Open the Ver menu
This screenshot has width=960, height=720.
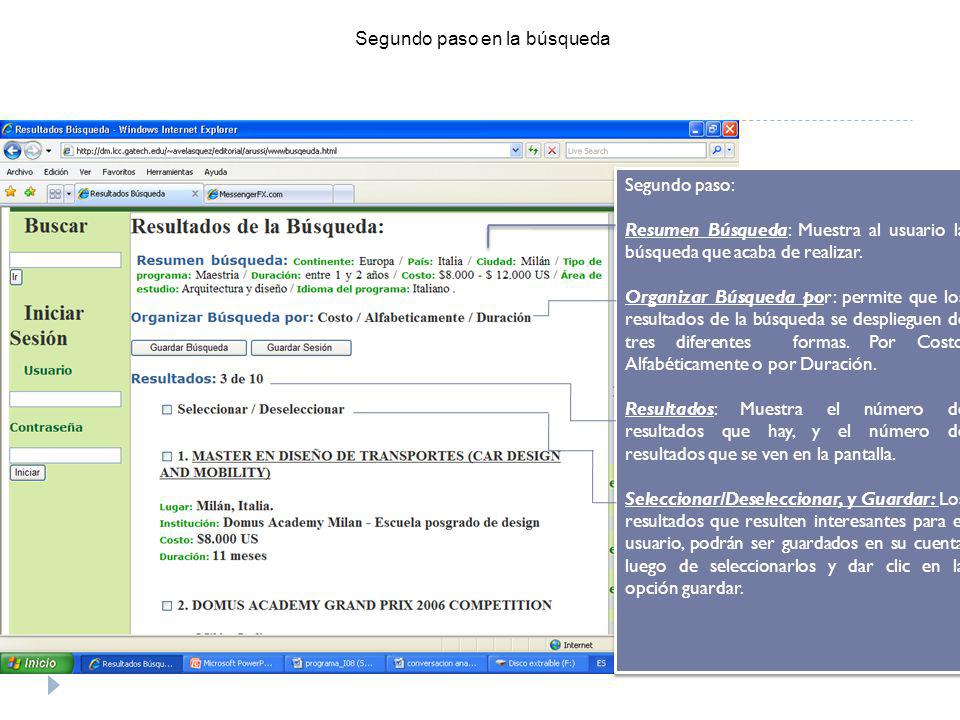[x=85, y=172]
